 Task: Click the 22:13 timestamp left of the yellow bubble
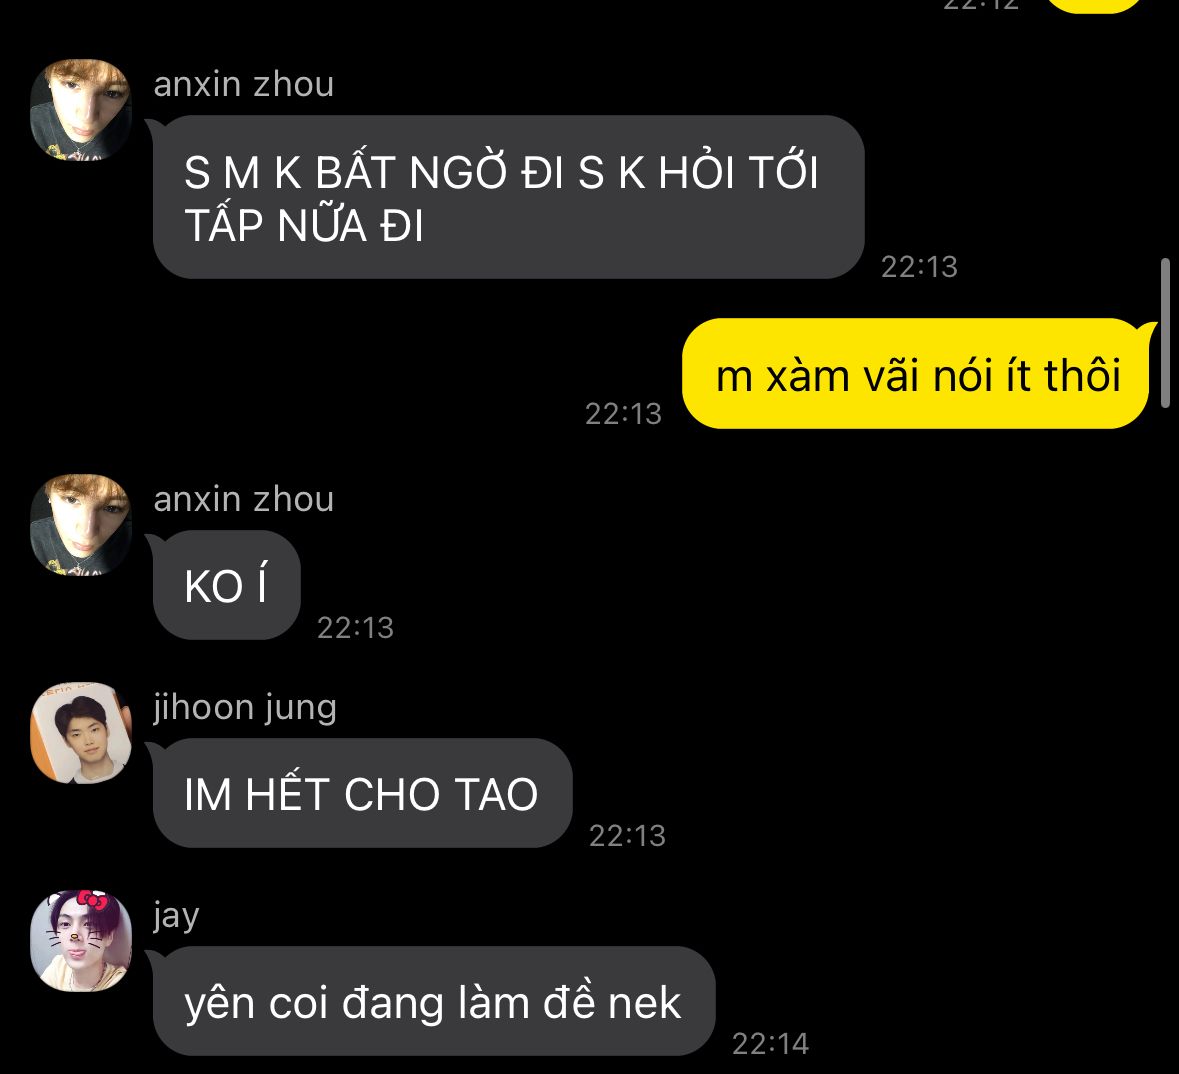pyautogui.click(x=623, y=414)
